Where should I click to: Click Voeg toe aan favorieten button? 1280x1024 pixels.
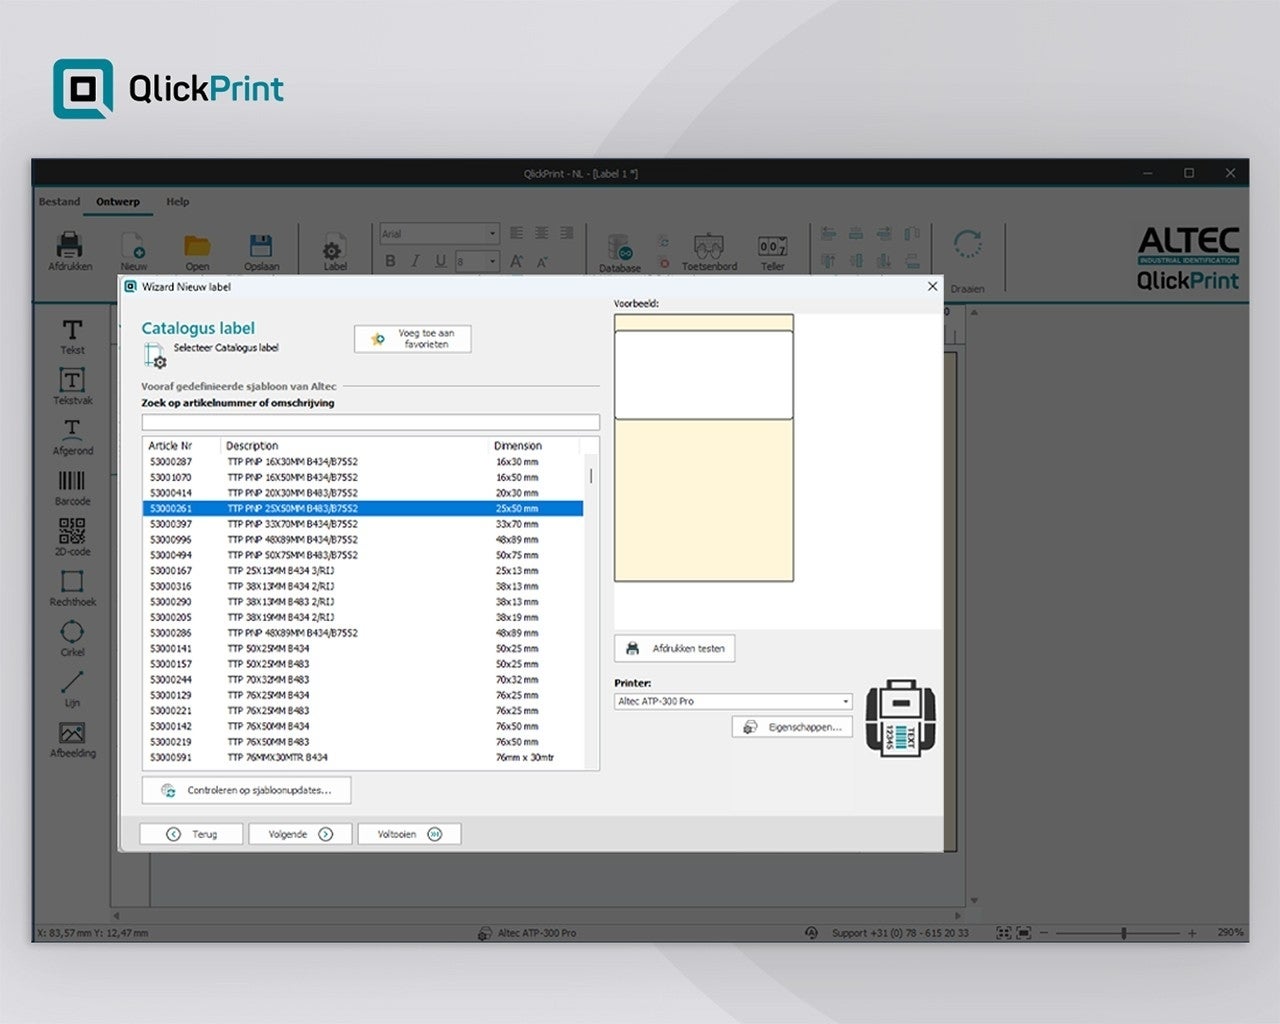[412, 339]
